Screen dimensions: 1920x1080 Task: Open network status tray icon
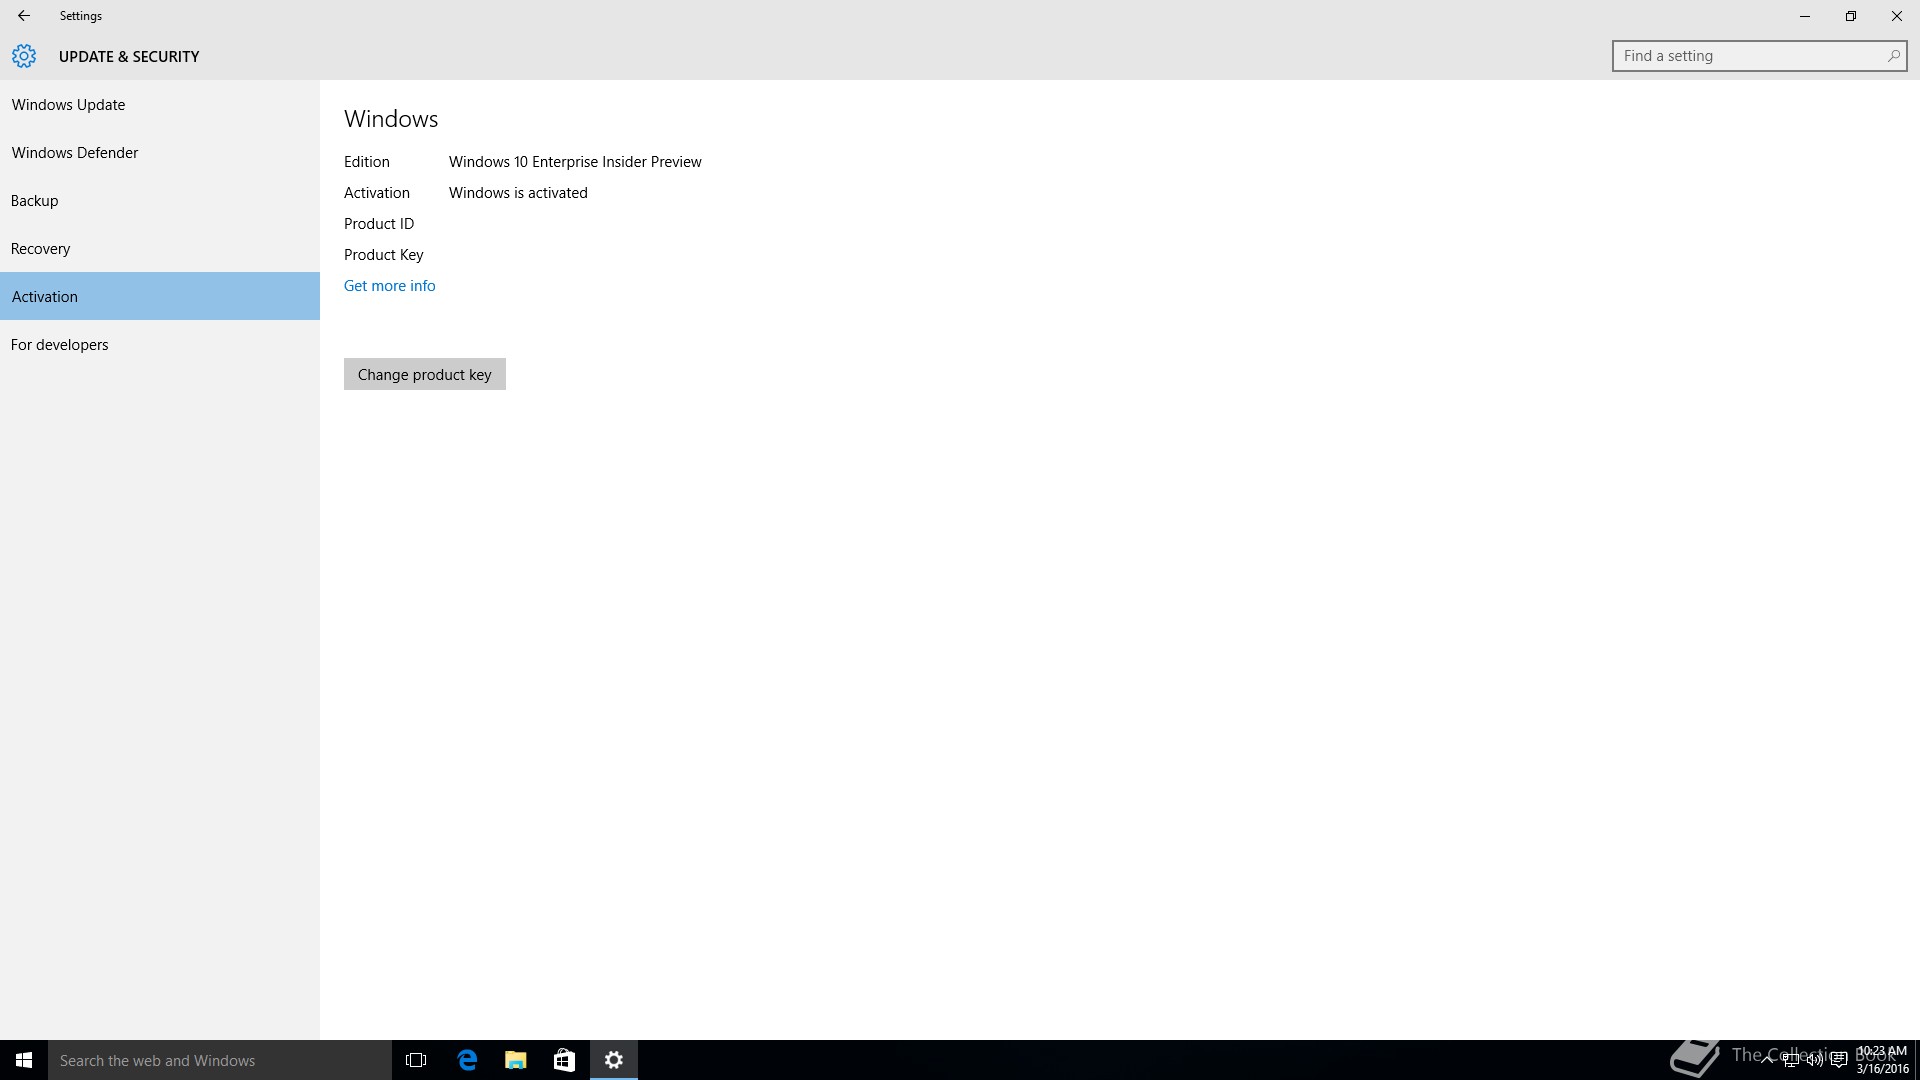(x=1791, y=1060)
